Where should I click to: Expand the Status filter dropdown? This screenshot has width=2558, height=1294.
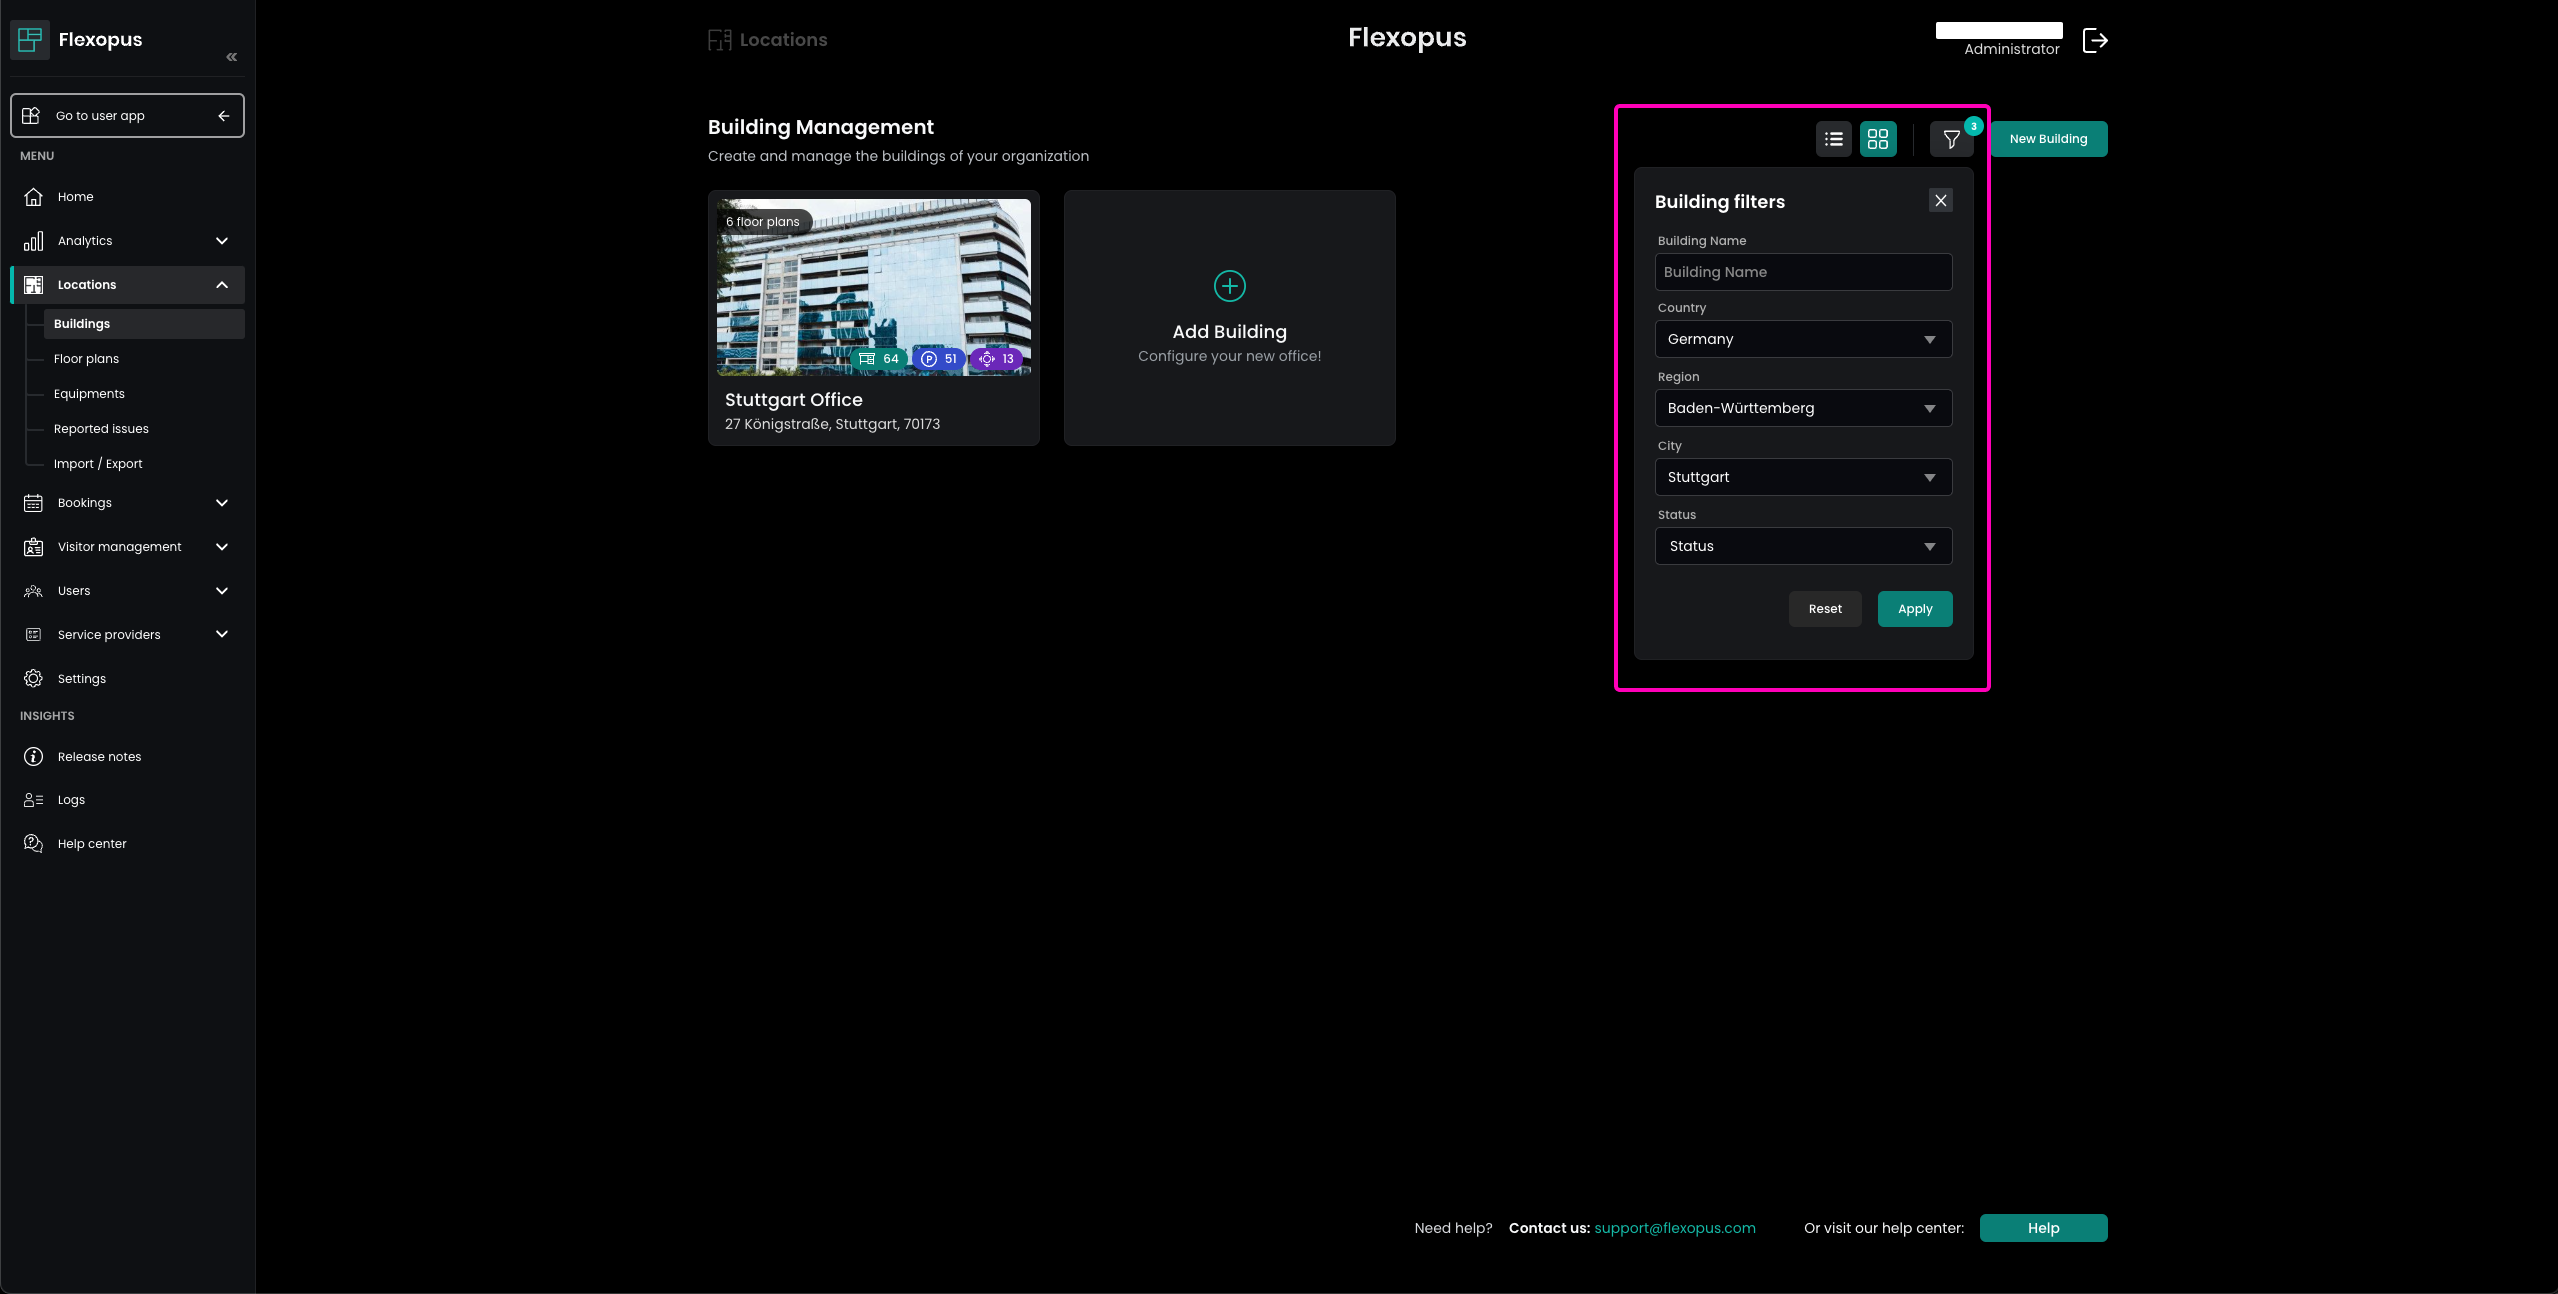point(1802,546)
